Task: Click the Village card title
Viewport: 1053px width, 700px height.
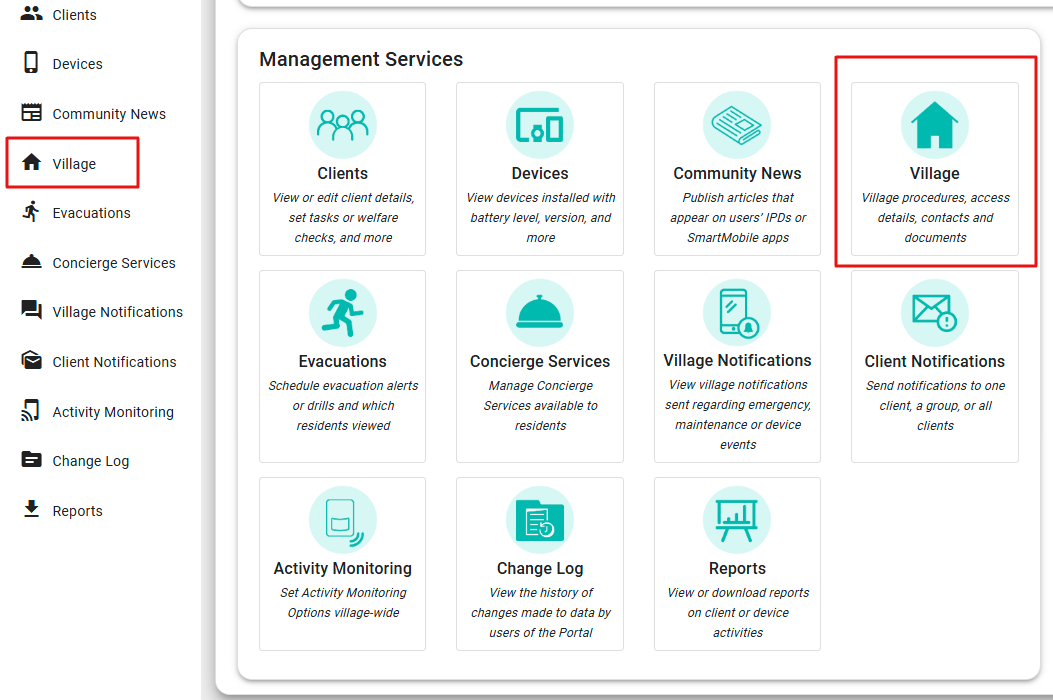Action: [934, 174]
